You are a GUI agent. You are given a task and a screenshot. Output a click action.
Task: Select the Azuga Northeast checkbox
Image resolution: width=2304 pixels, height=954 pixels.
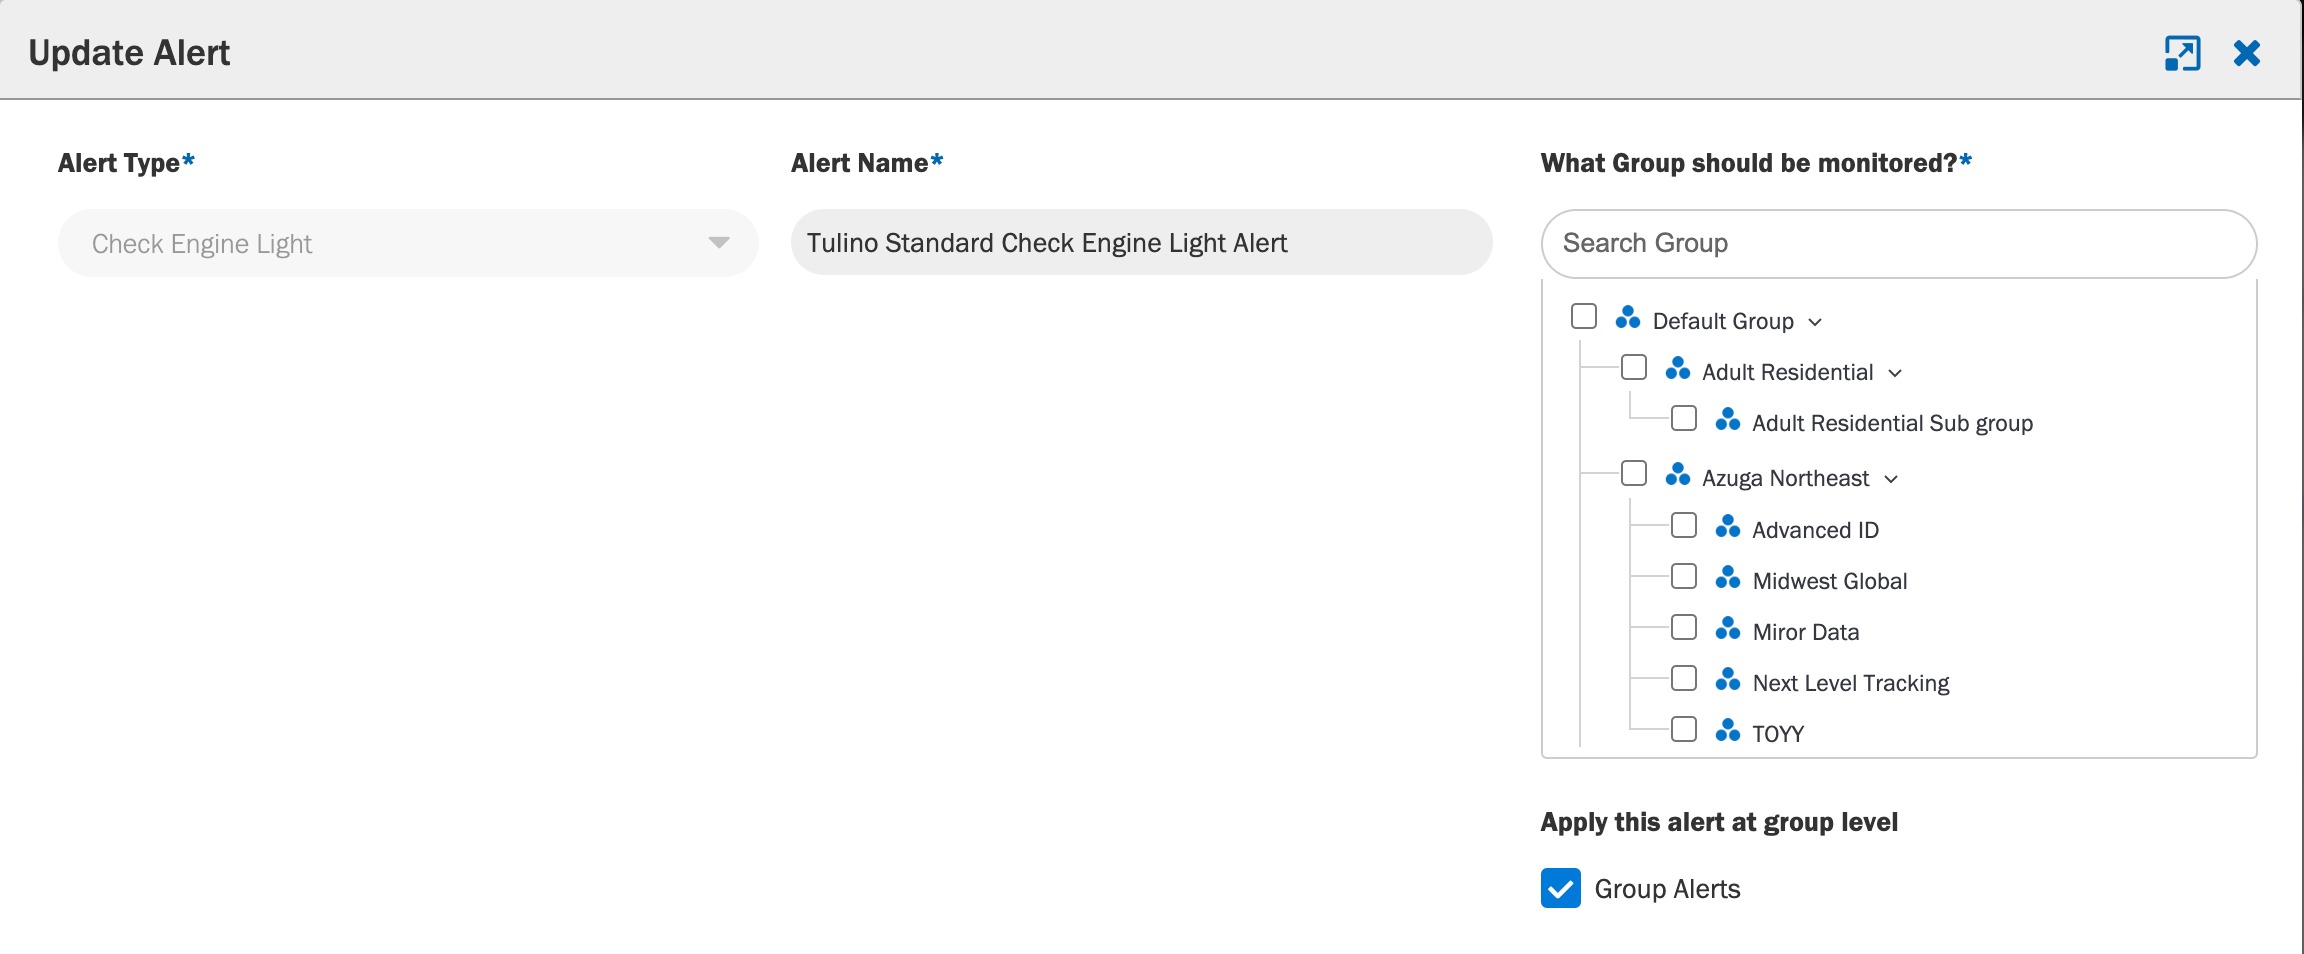click(1634, 473)
